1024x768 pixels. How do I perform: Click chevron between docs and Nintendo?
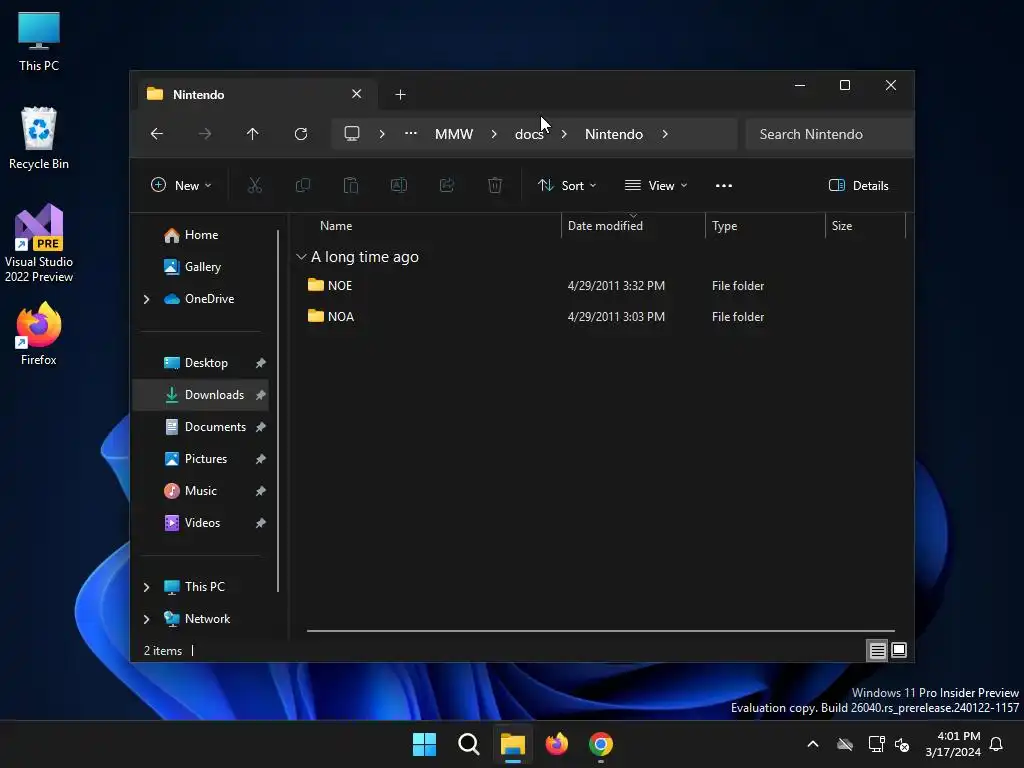coord(564,134)
